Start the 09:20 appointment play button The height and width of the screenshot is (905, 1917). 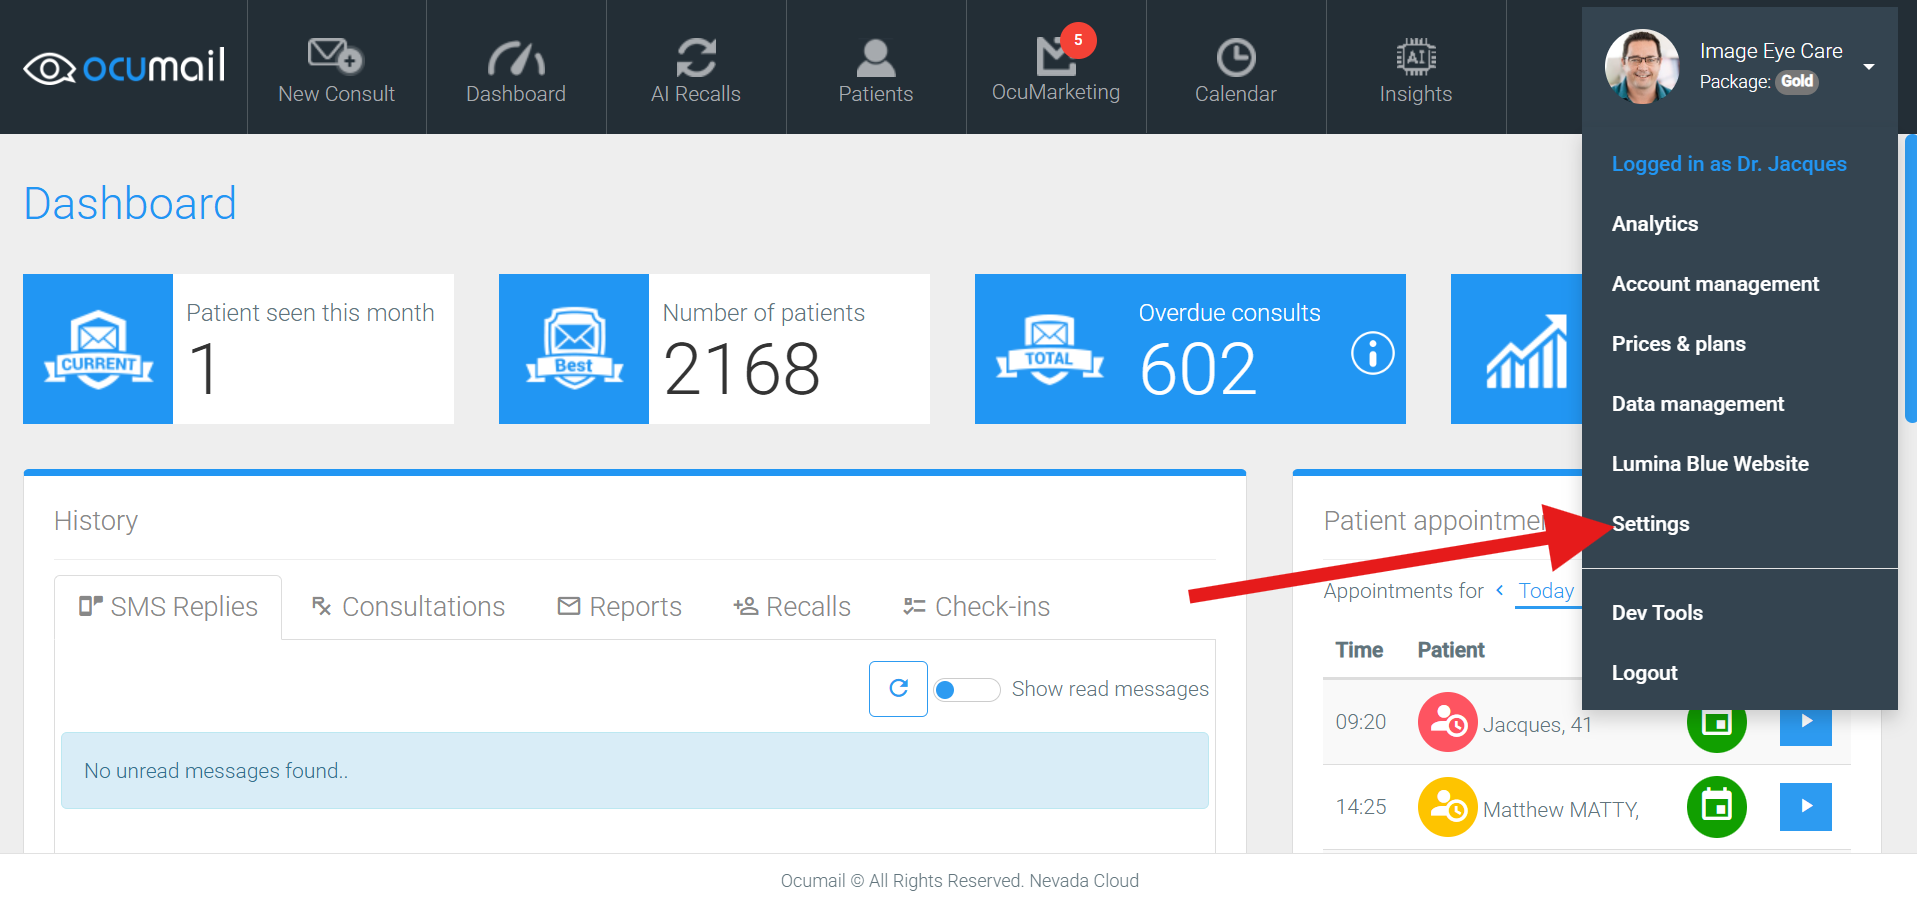(1805, 726)
